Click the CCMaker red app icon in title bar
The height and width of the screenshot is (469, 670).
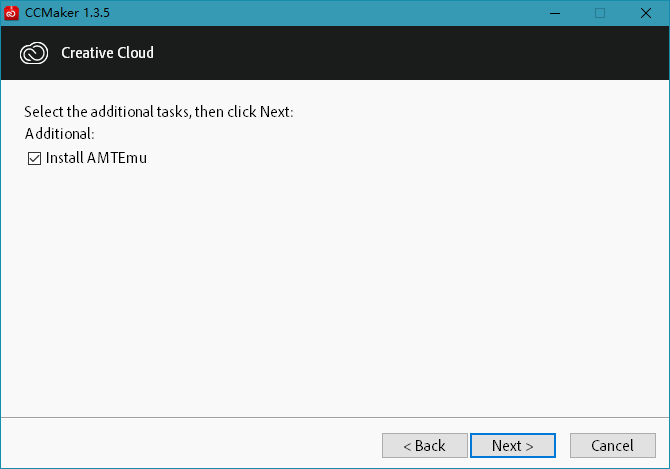(11, 13)
